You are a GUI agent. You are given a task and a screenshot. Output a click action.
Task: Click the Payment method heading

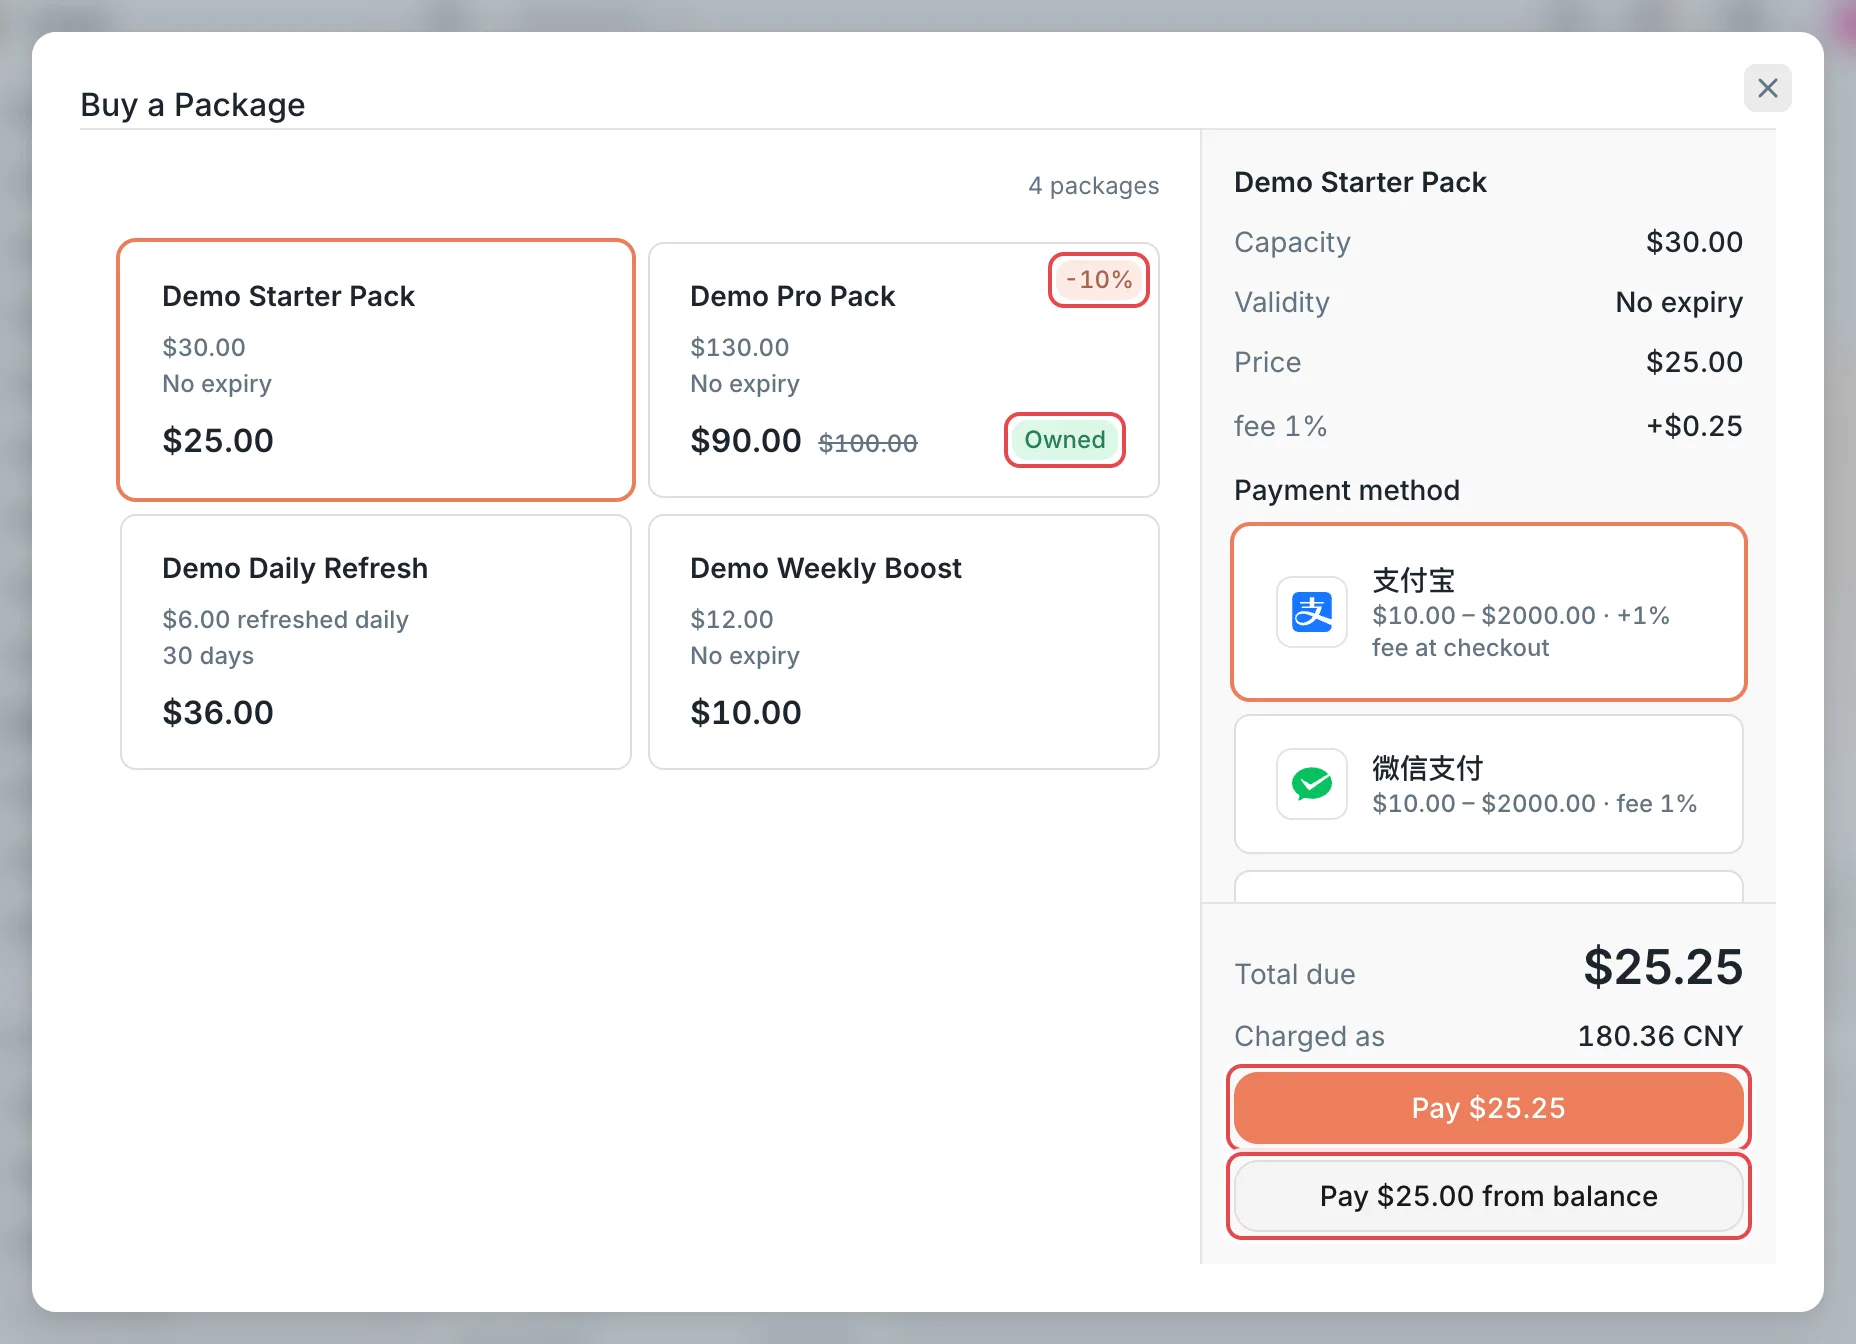click(x=1347, y=490)
